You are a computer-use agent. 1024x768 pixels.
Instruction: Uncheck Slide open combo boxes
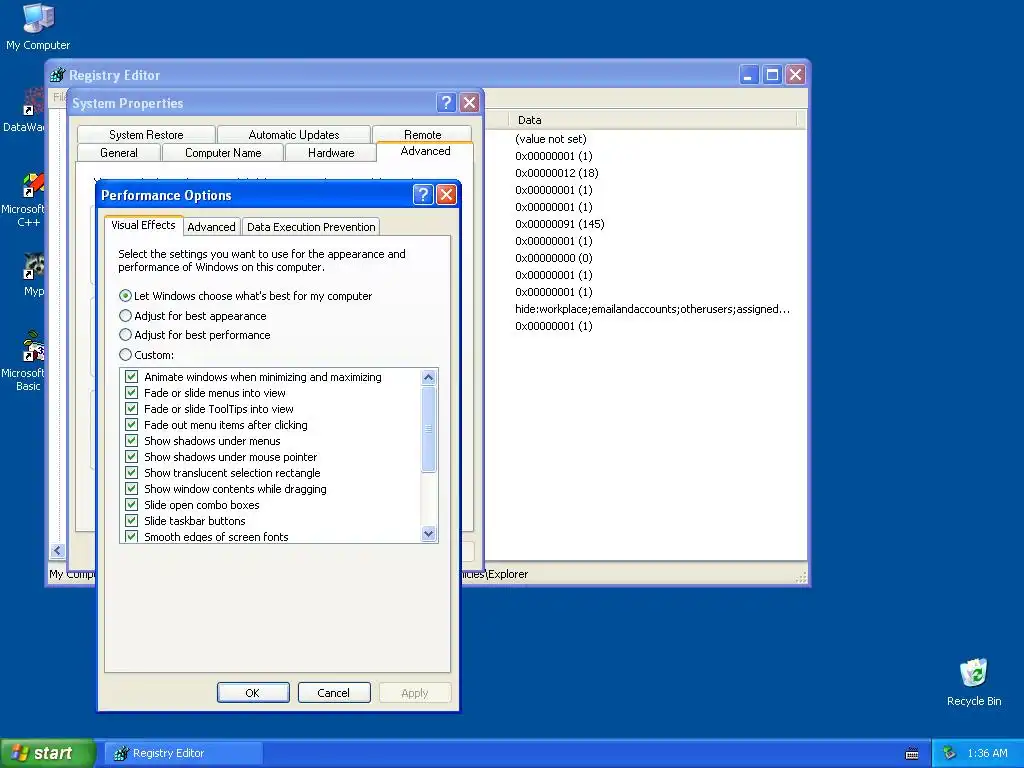click(131, 505)
